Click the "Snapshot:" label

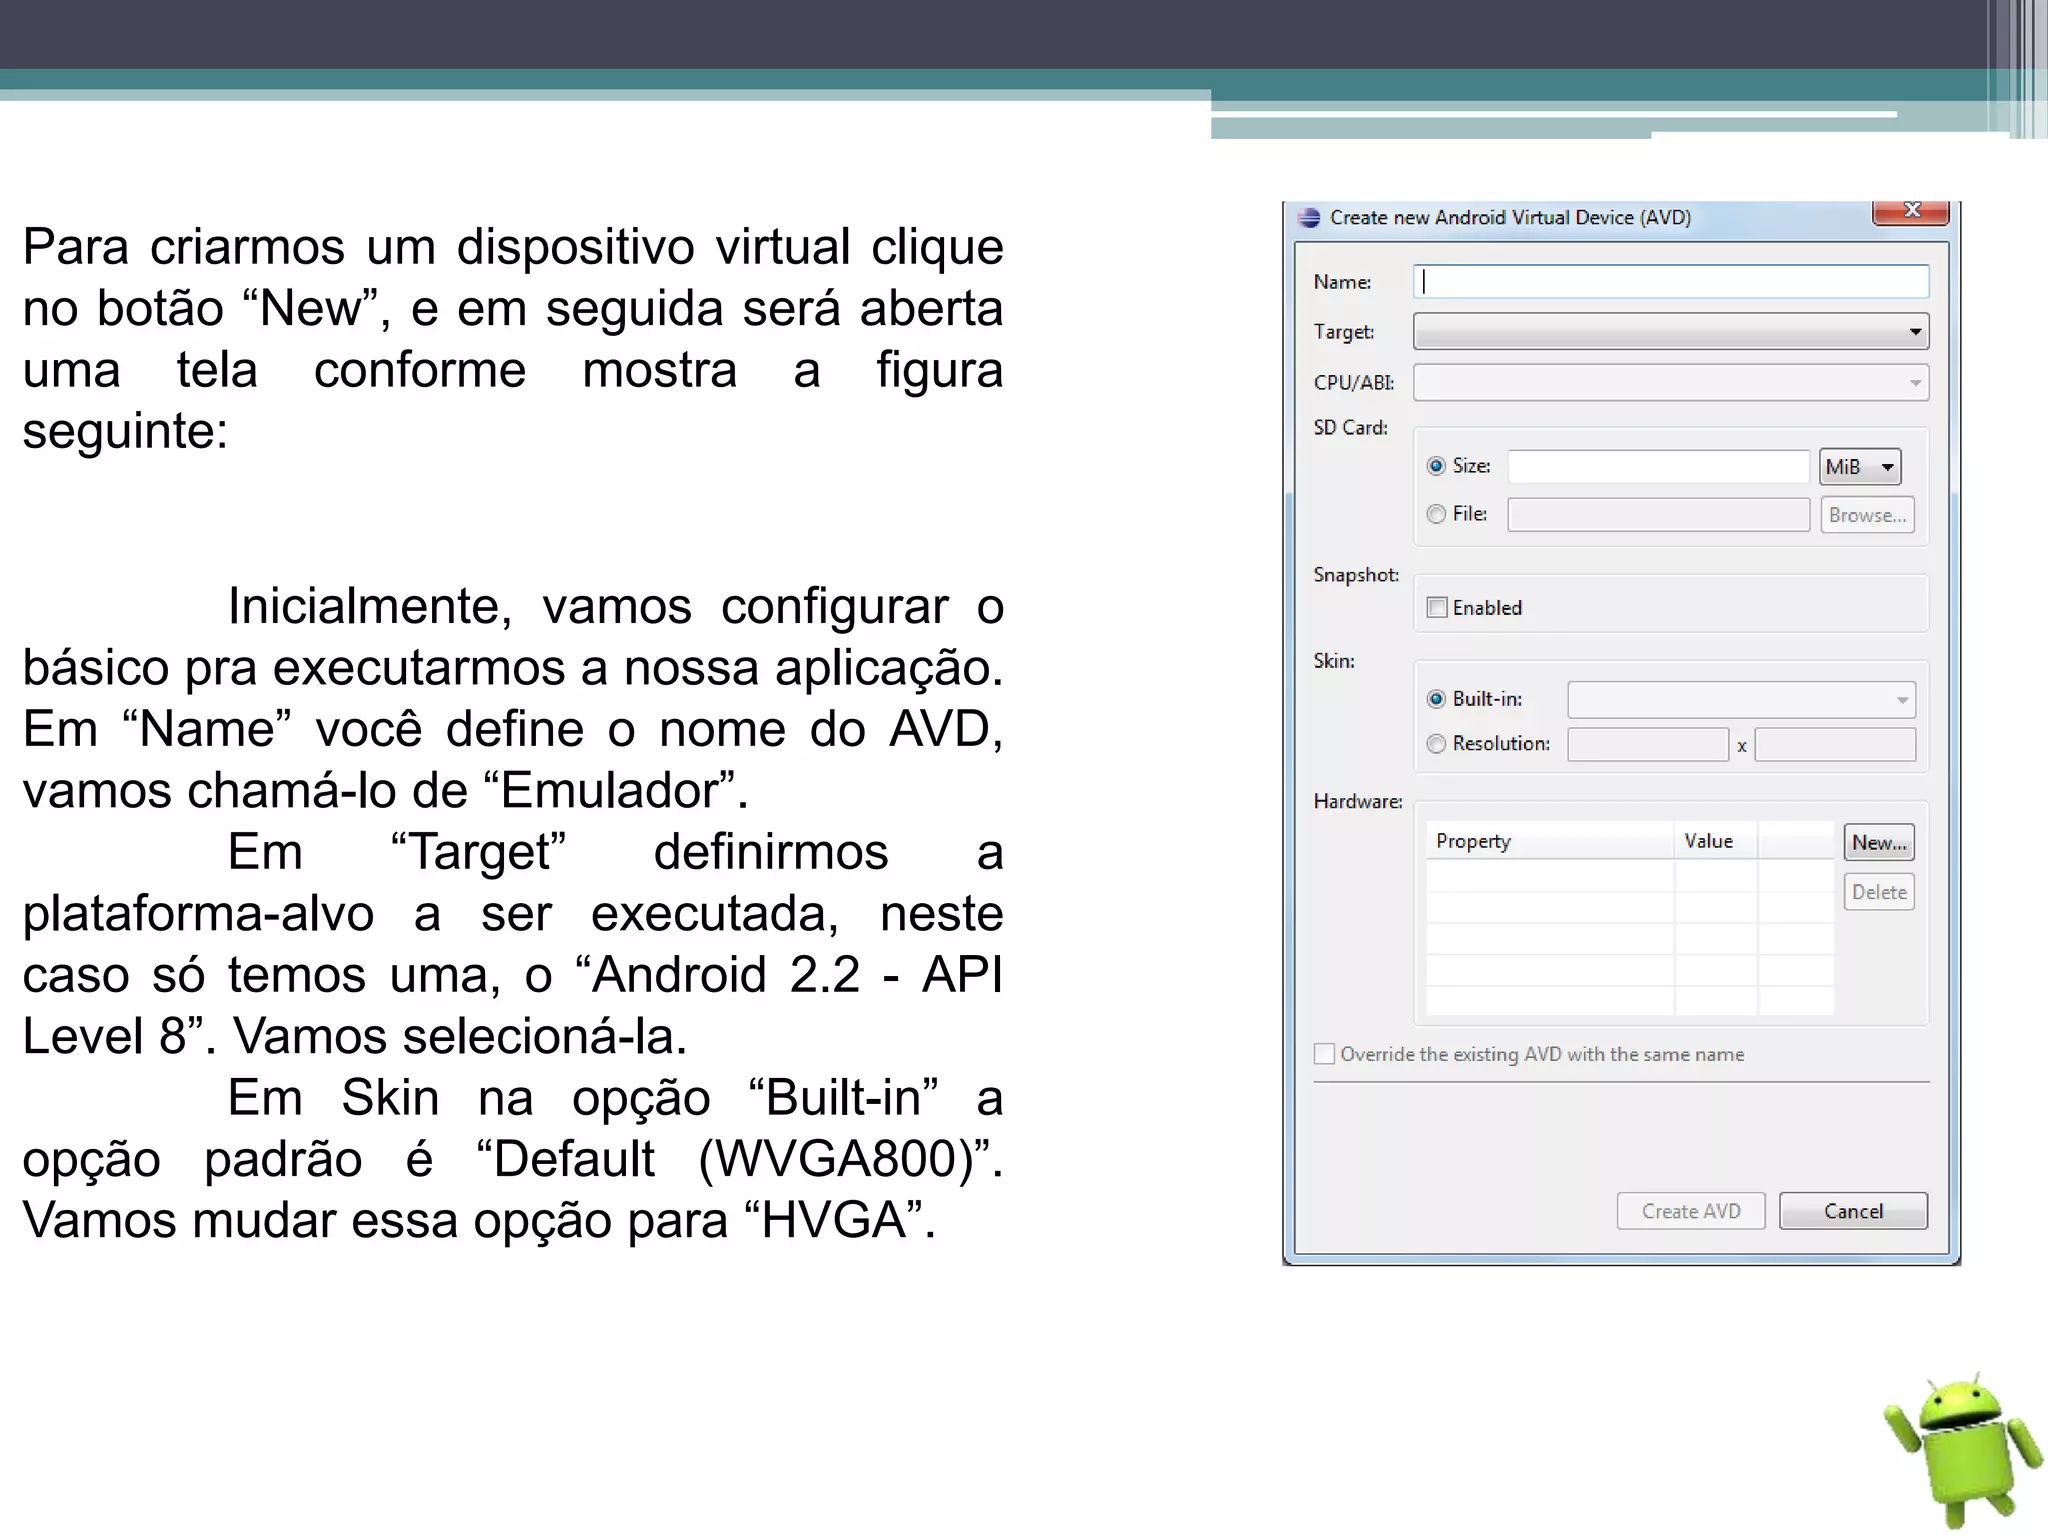tap(1356, 575)
